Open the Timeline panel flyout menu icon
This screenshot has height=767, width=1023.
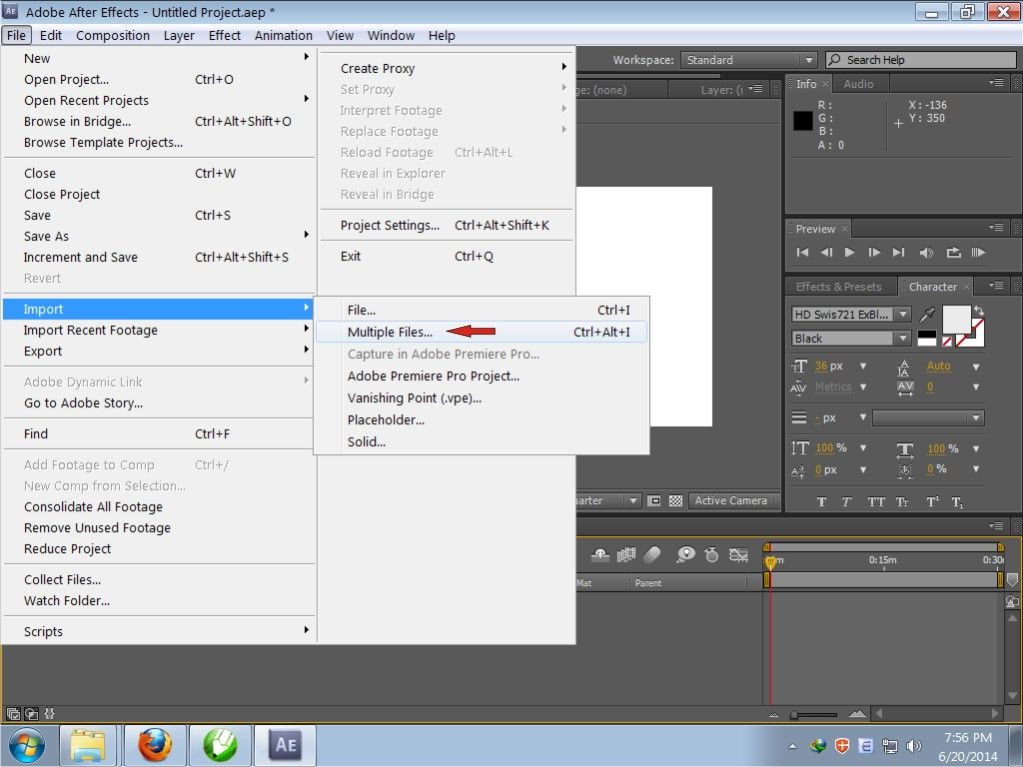pyautogui.click(x=996, y=526)
